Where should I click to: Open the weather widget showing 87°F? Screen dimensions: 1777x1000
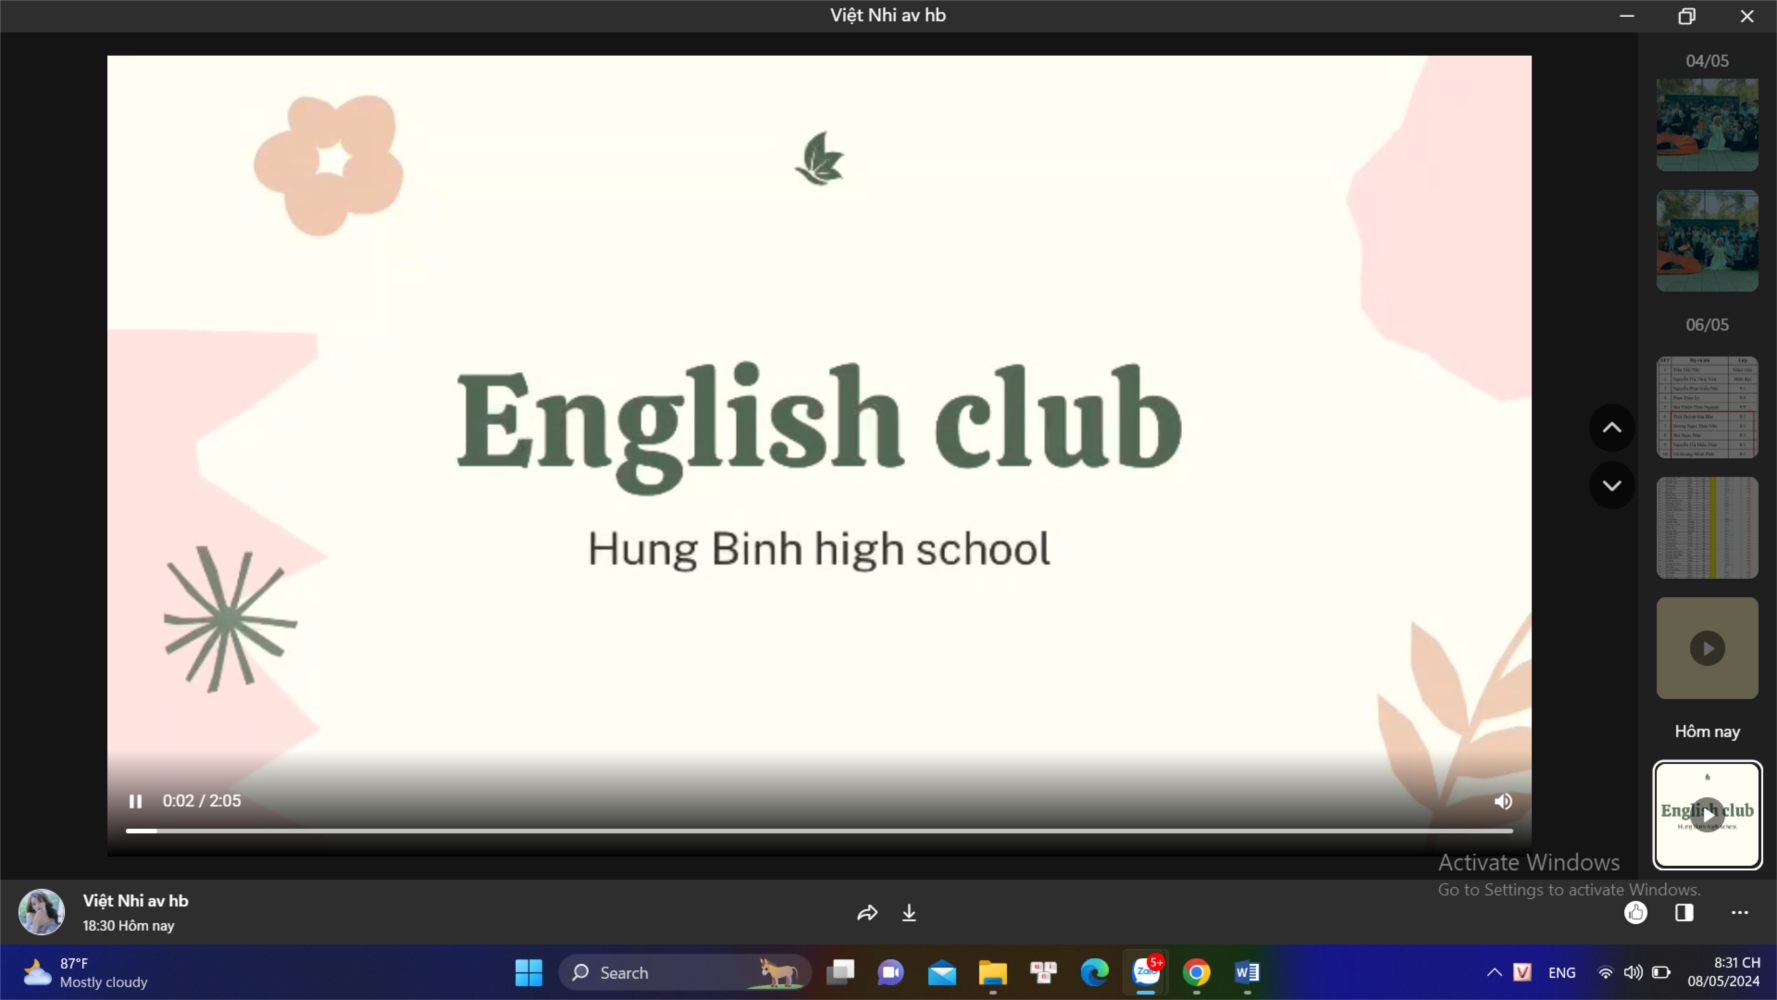(x=85, y=972)
